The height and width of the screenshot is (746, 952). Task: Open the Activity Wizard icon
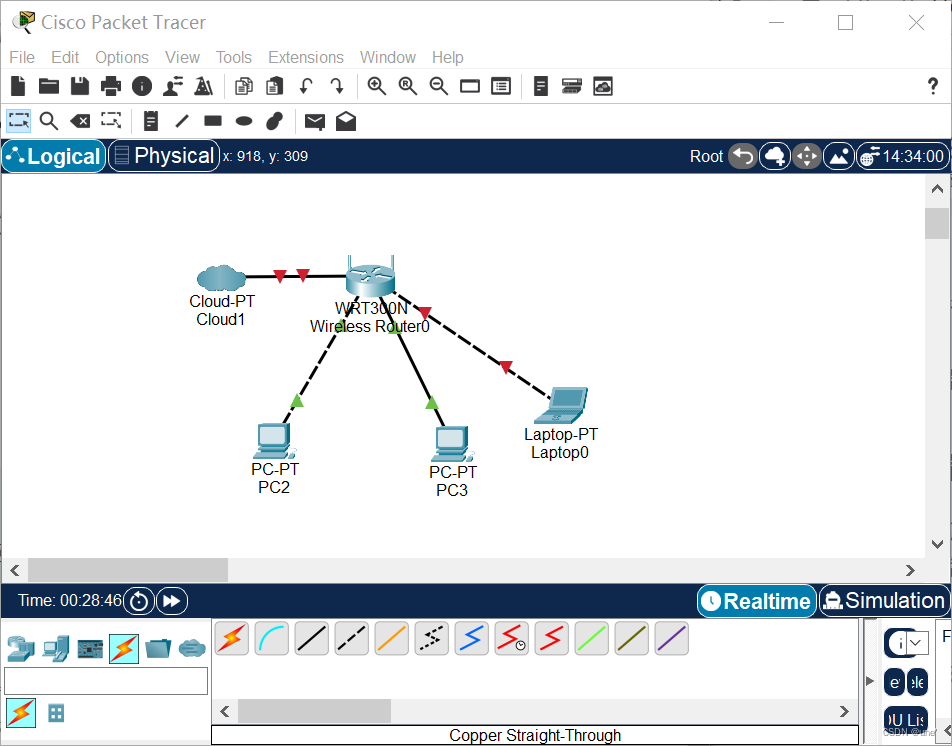coord(173,86)
